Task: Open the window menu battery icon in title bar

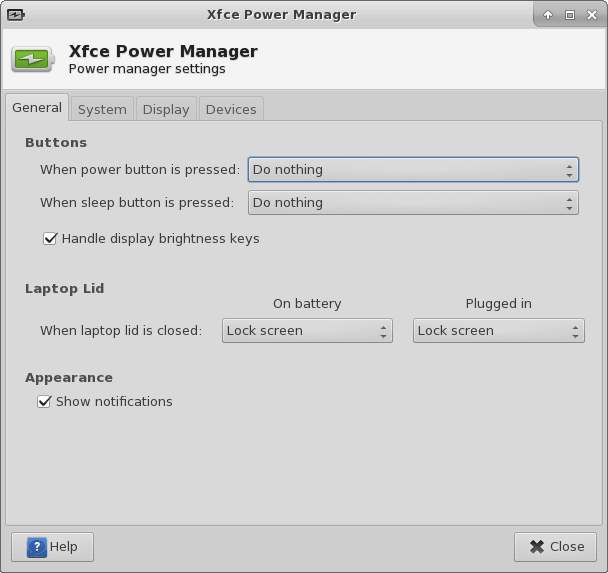Action: point(15,15)
